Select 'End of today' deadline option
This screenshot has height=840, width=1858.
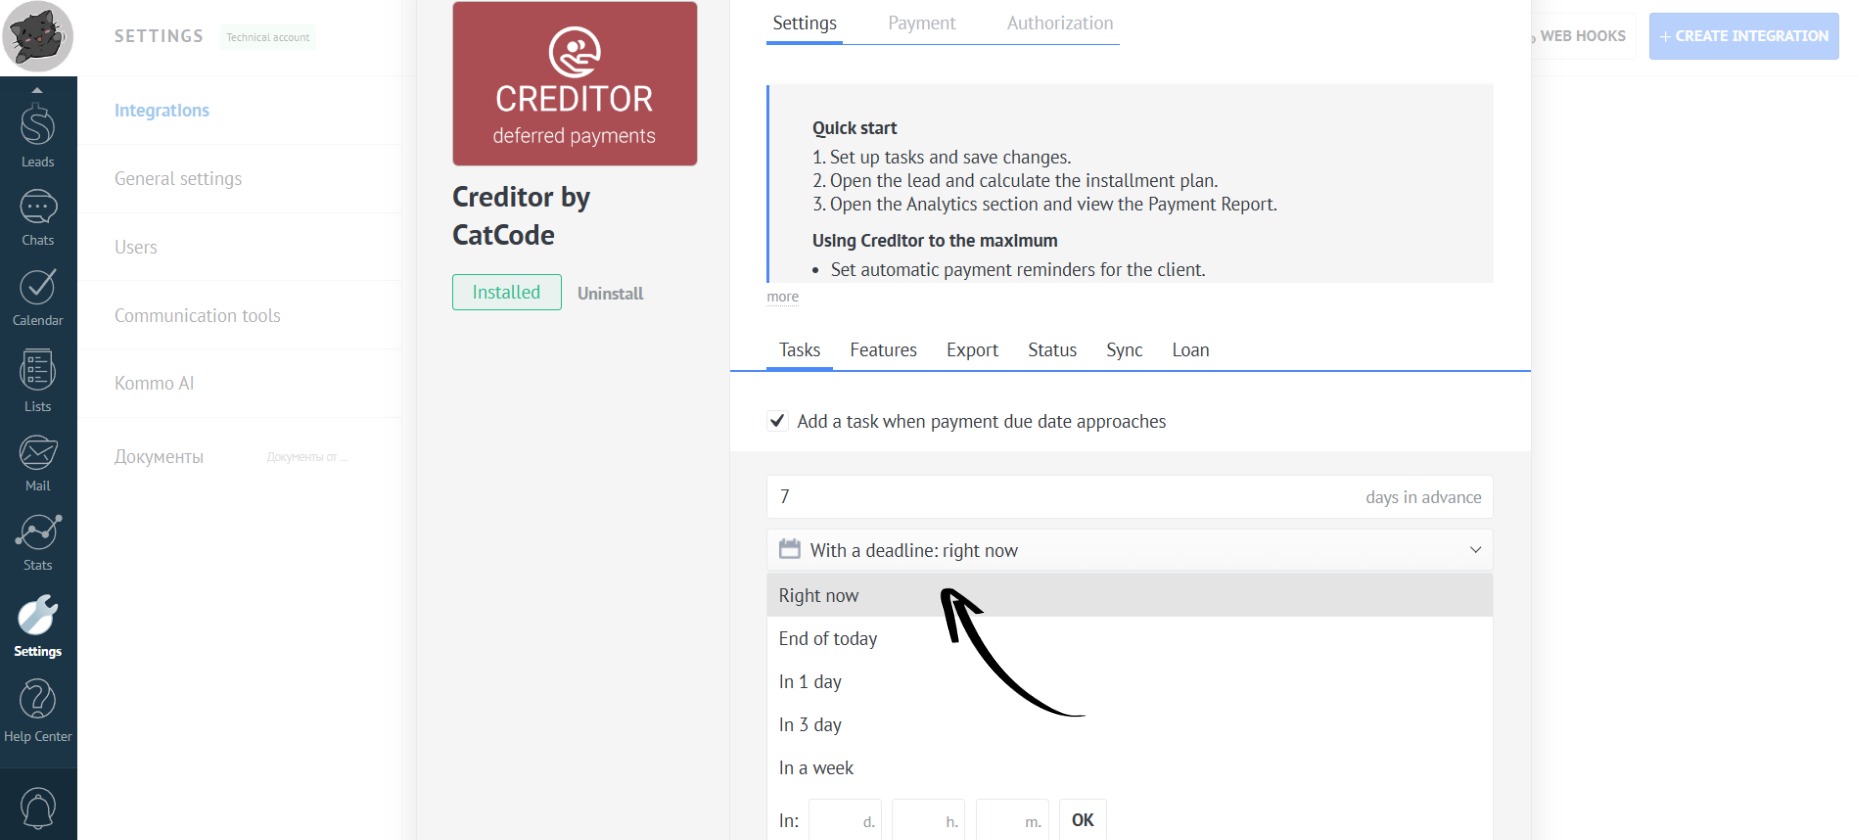point(828,639)
